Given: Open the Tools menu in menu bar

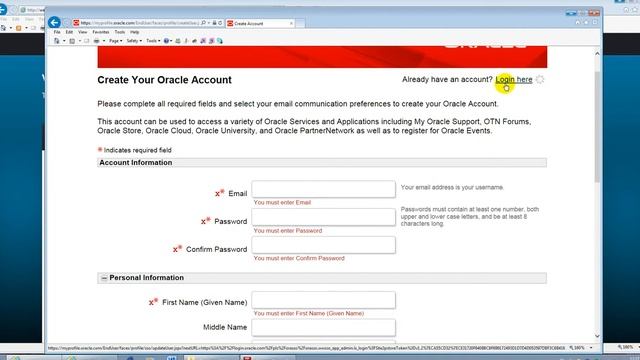Looking at the screenshot, I should coord(120,32).
